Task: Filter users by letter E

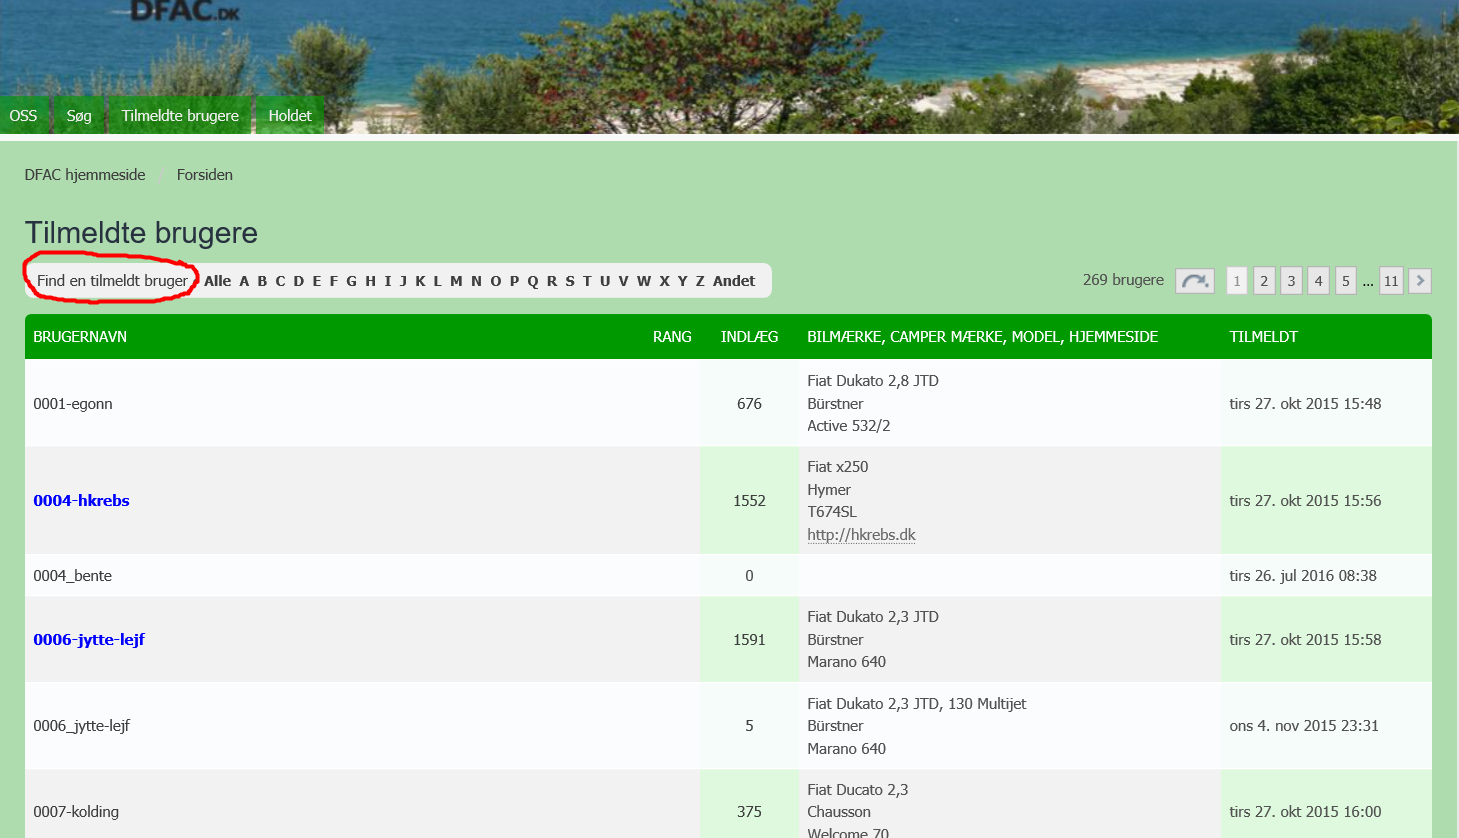Action: [317, 281]
